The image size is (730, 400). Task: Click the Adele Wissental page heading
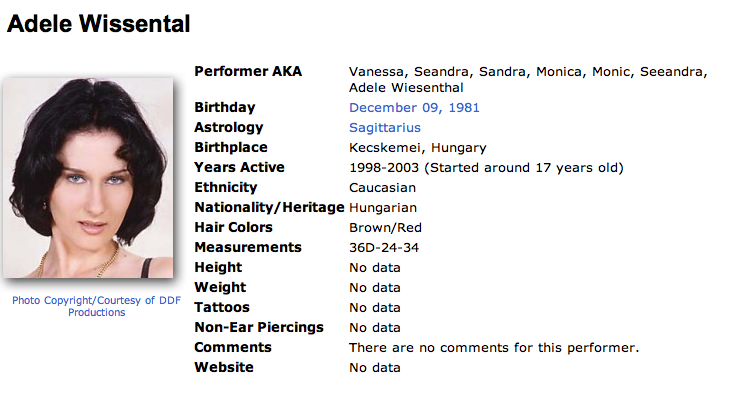pyautogui.click(x=99, y=23)
